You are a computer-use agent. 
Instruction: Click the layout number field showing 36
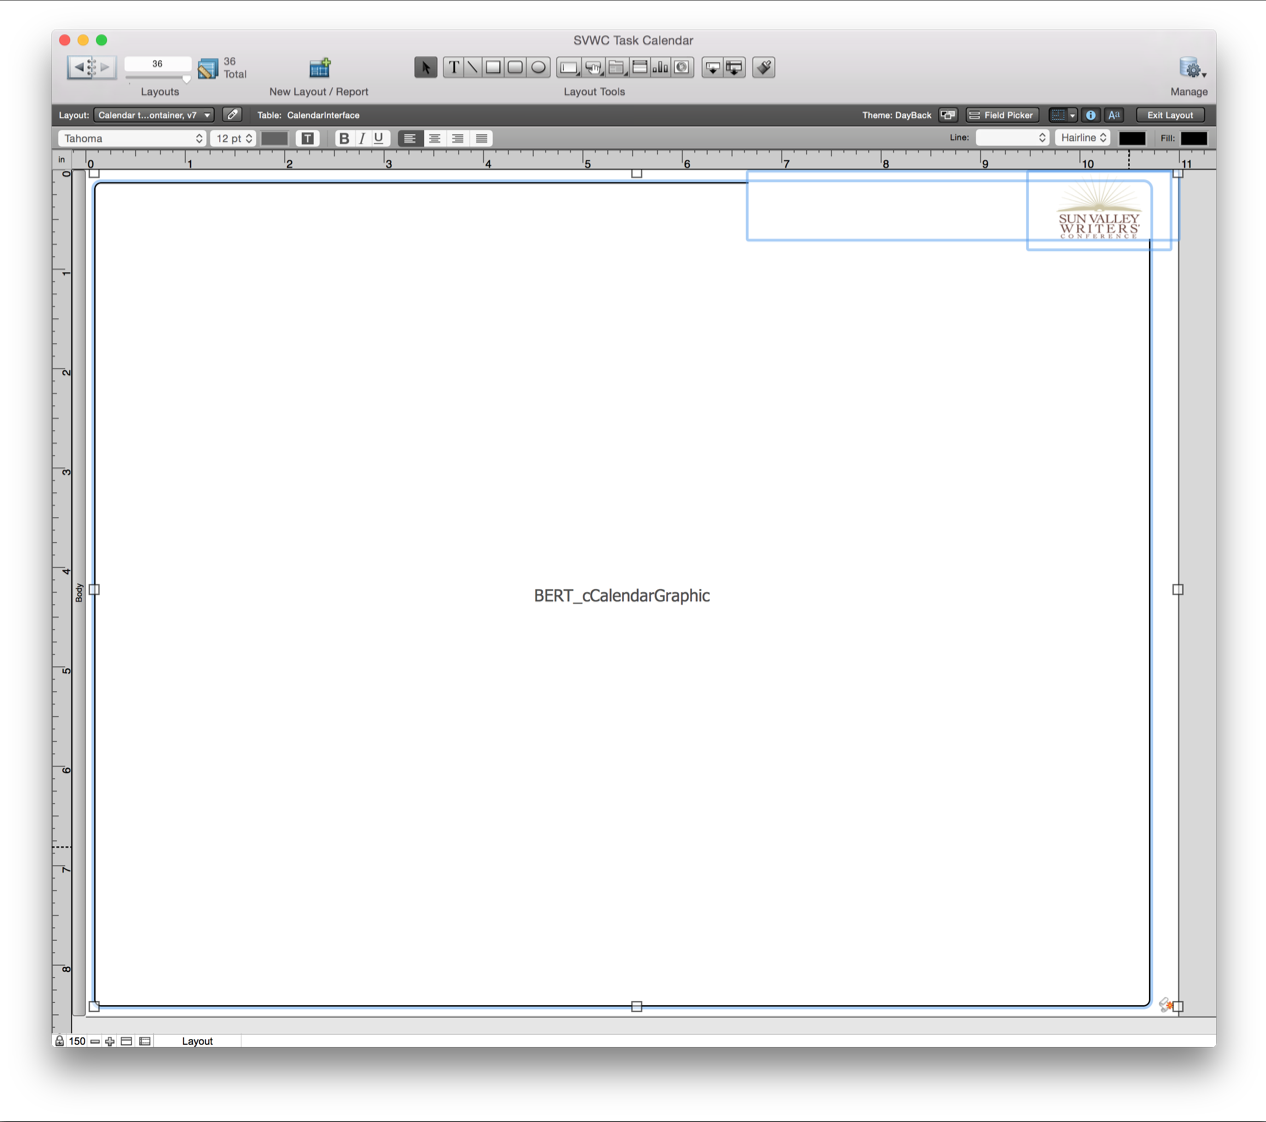157,64
